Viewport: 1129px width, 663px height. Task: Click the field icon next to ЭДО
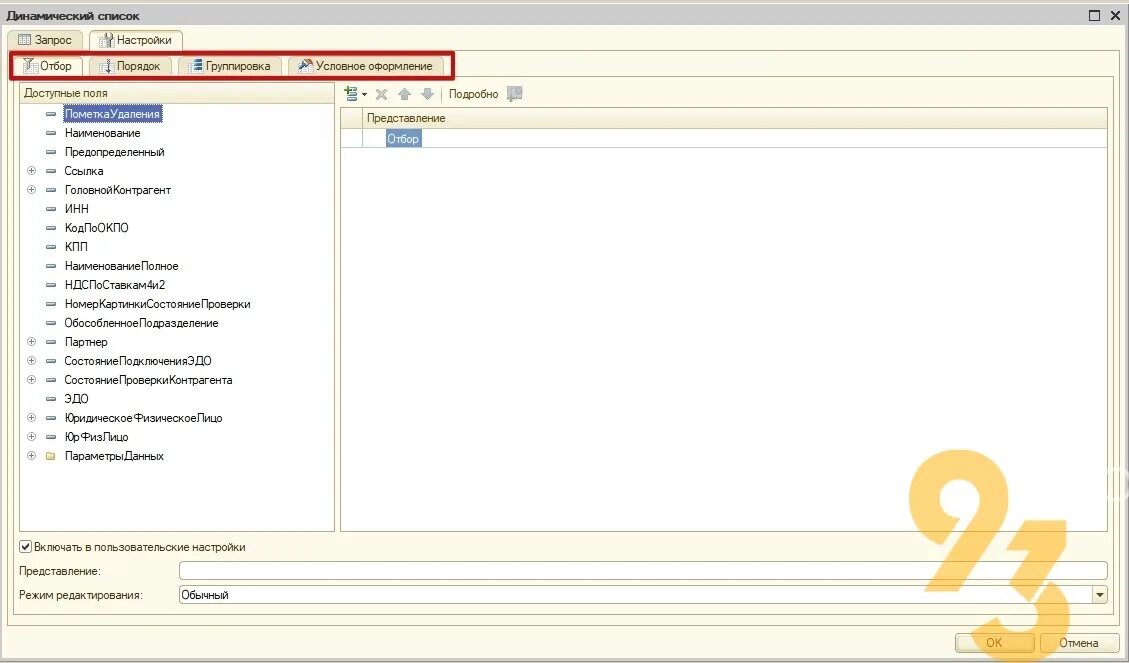coord(50,399)
